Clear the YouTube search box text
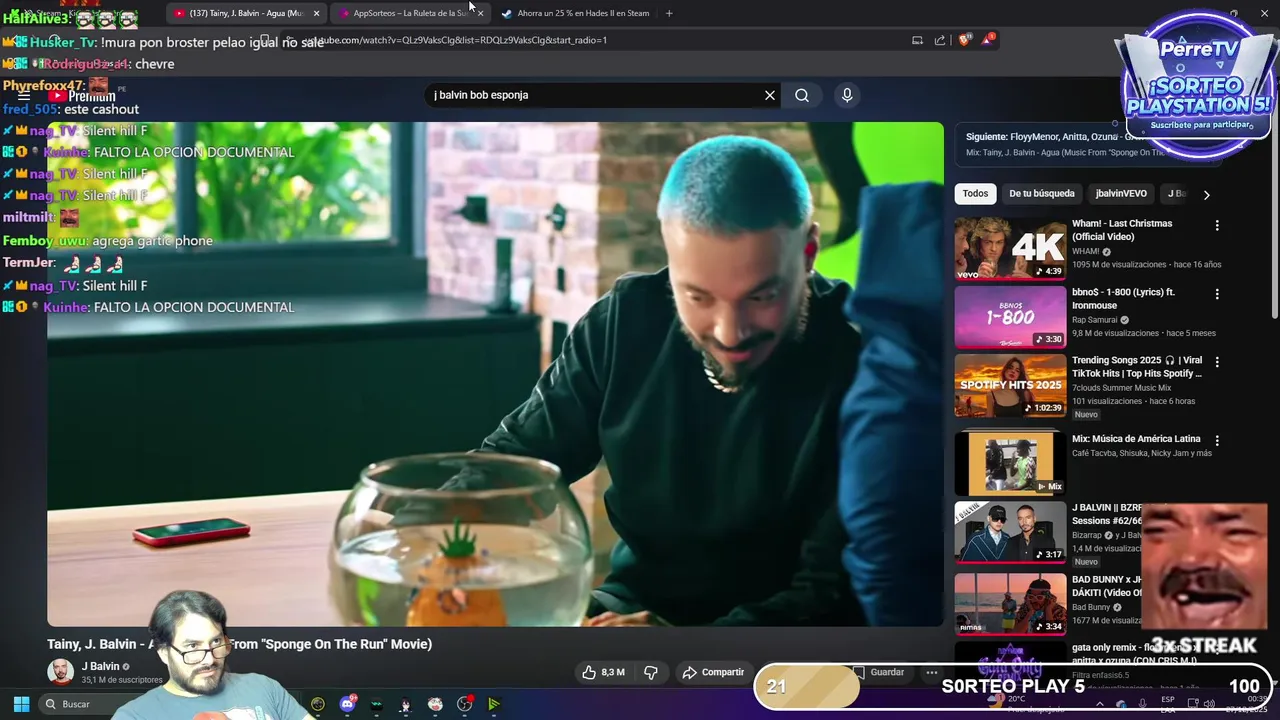The width and height of the screenshot is (1280, 720). 770,95
